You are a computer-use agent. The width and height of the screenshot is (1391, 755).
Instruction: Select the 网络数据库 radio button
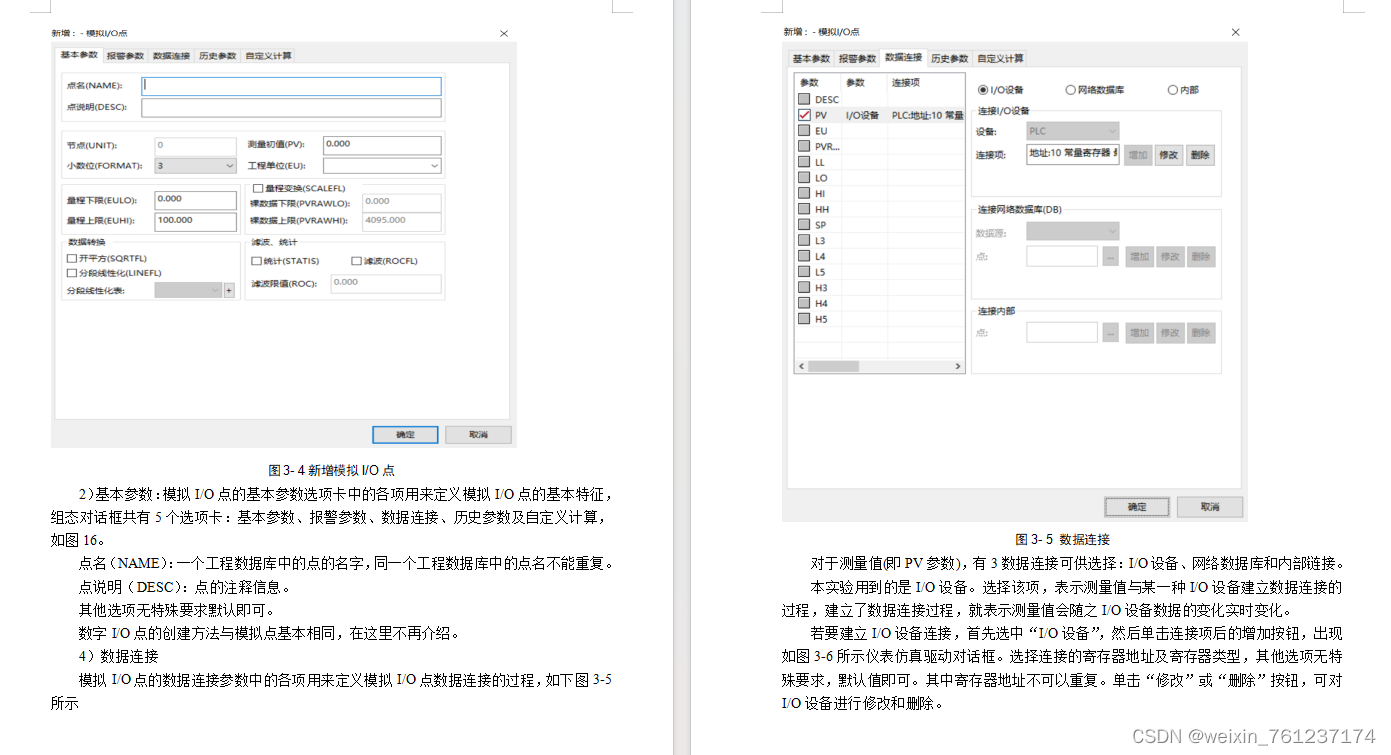tap(1070, 90)
